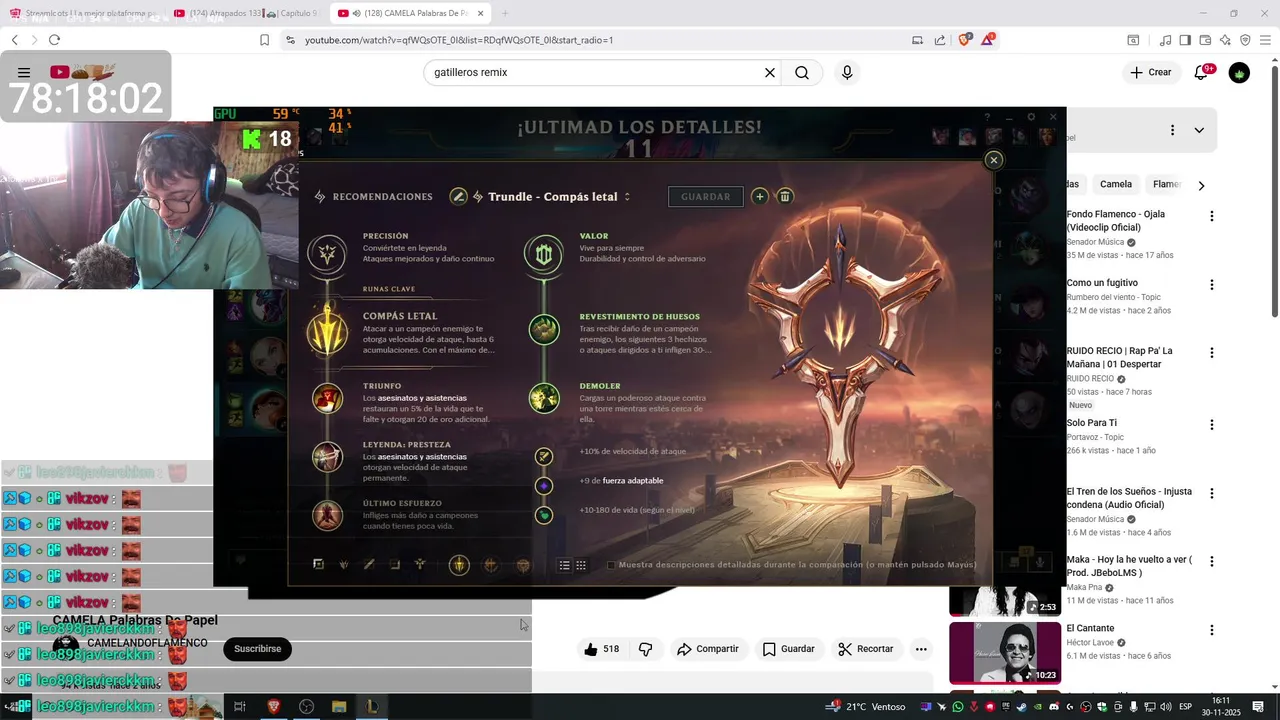The image size is (1280, 720).
Task: Clear the YouTube search field
Action: tap(770, 73)
